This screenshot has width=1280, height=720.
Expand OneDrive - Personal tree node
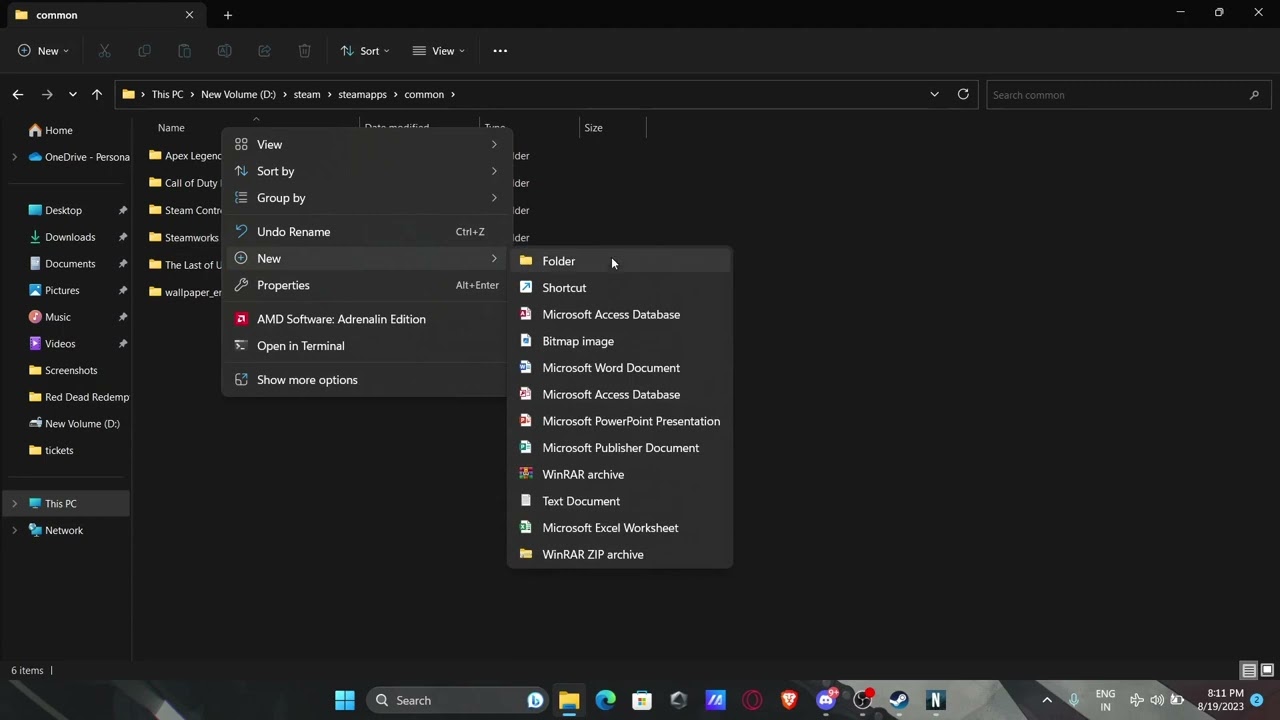tap(14, 157)
